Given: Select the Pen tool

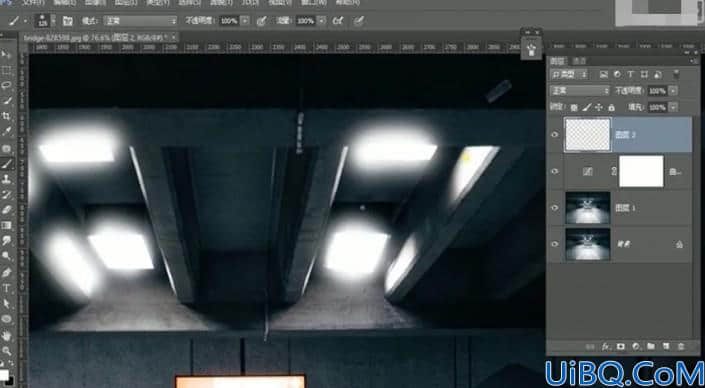Looking at the screenshot, I should click(6, 272).
